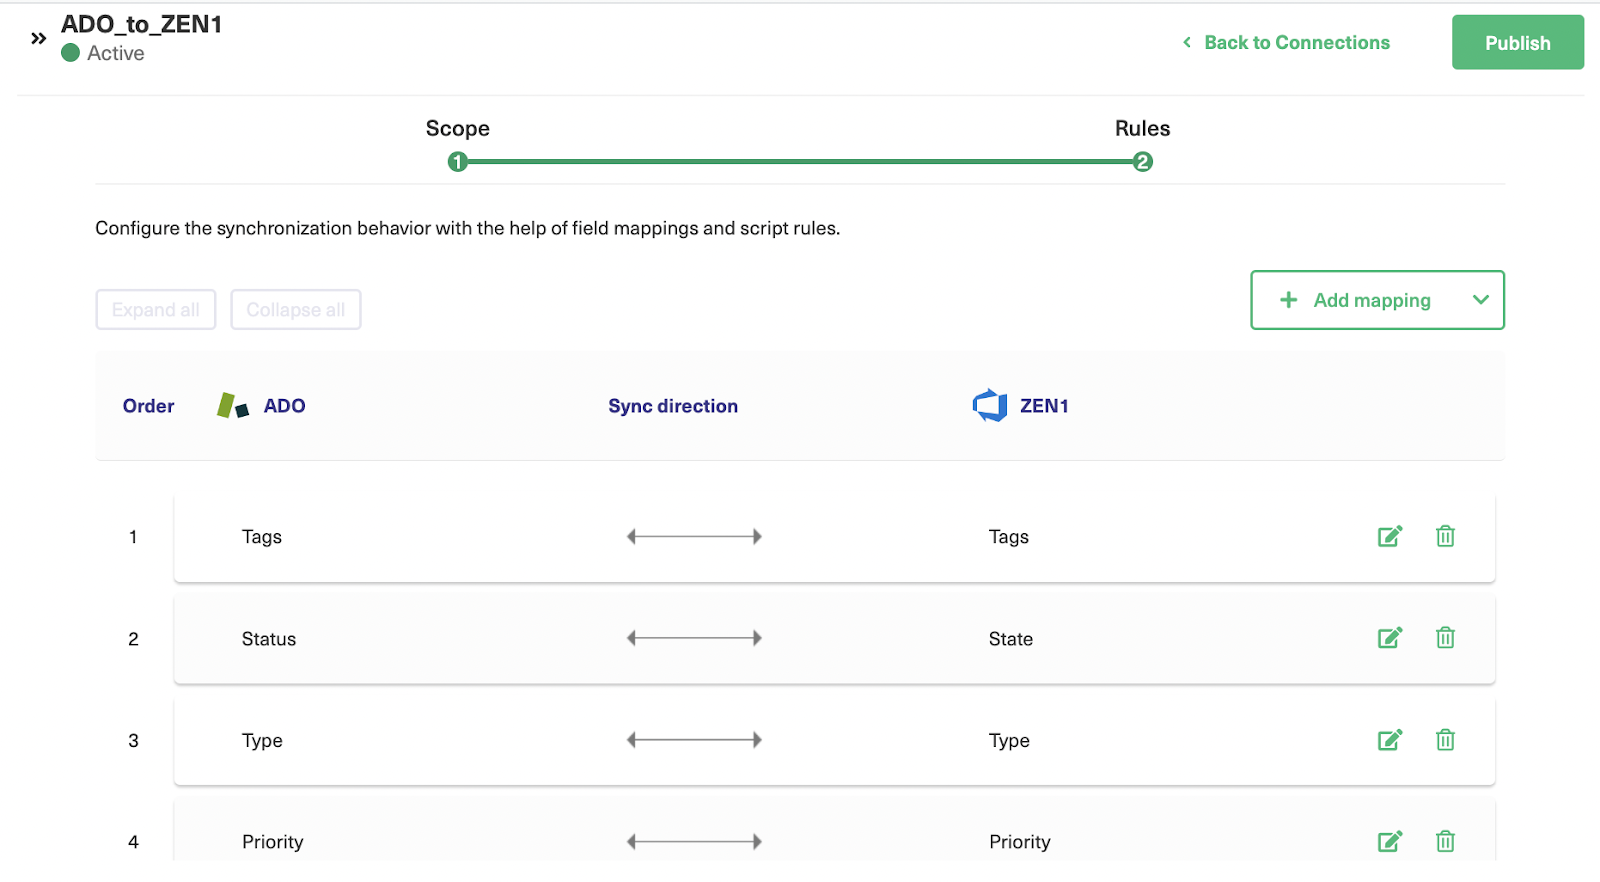Delete the Status to State mapping
The width and height of the screenshot is (1600, 882).
[x=1445, y=638]
